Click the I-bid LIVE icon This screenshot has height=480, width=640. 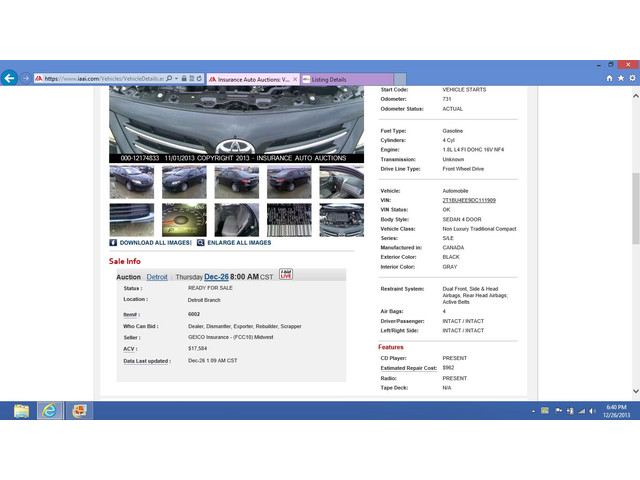286,274
